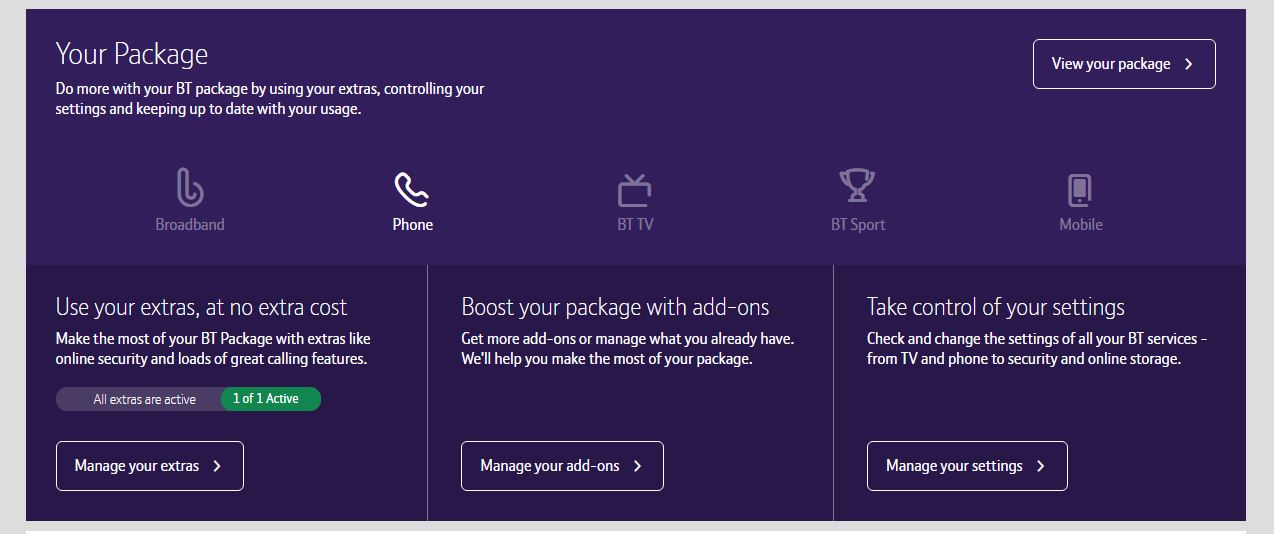
Task: Click 'Boost your package with add-ons' heading
Action: [x=615, y=307]
